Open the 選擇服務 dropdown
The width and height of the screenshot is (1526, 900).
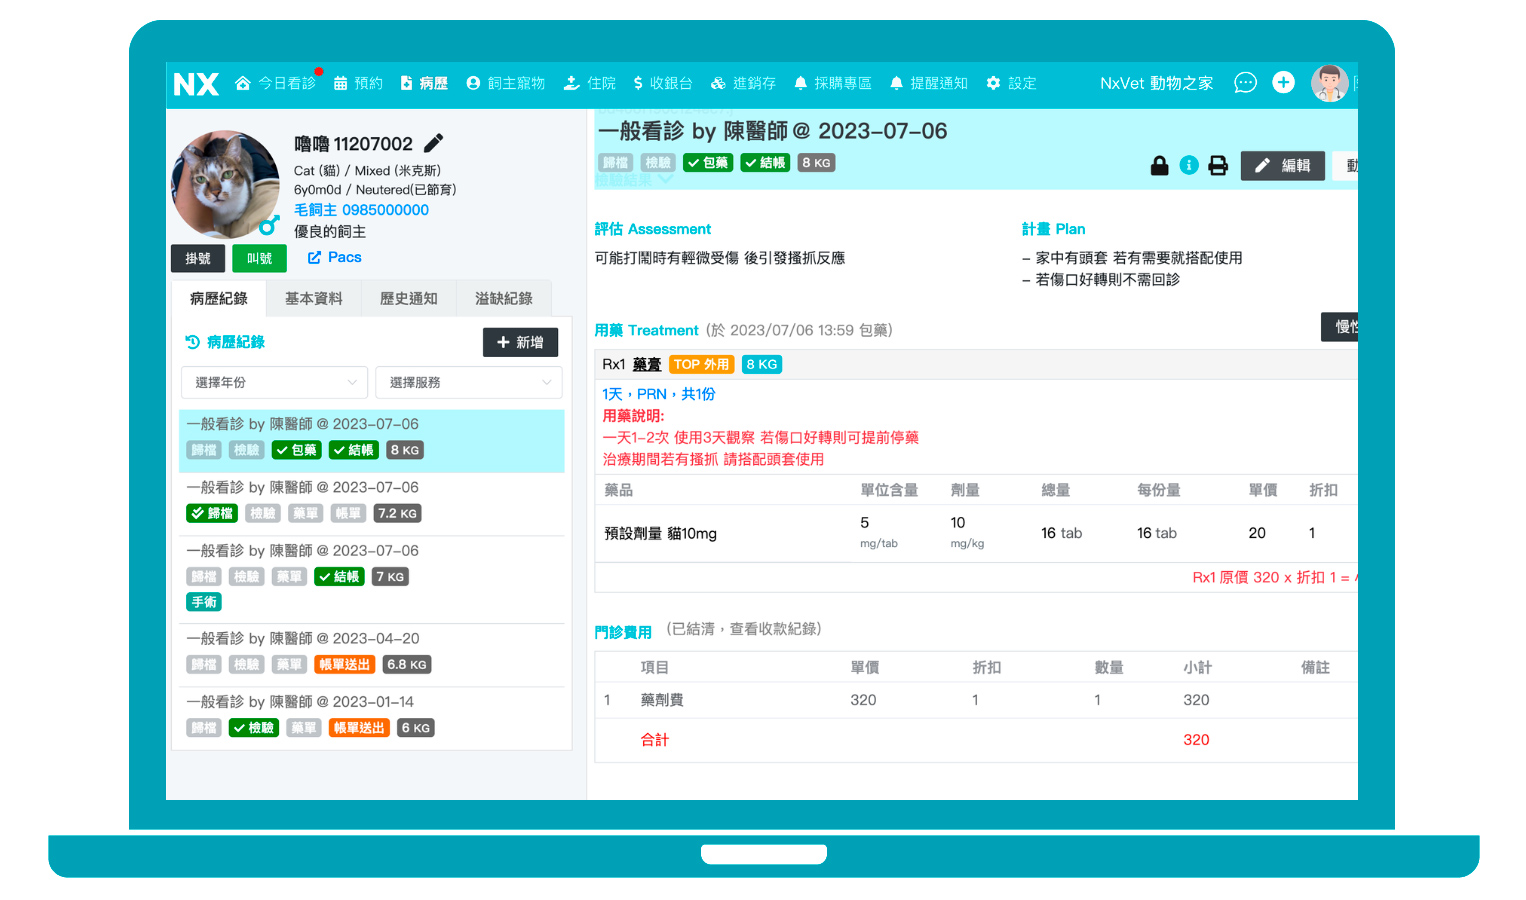coord(469,383)
